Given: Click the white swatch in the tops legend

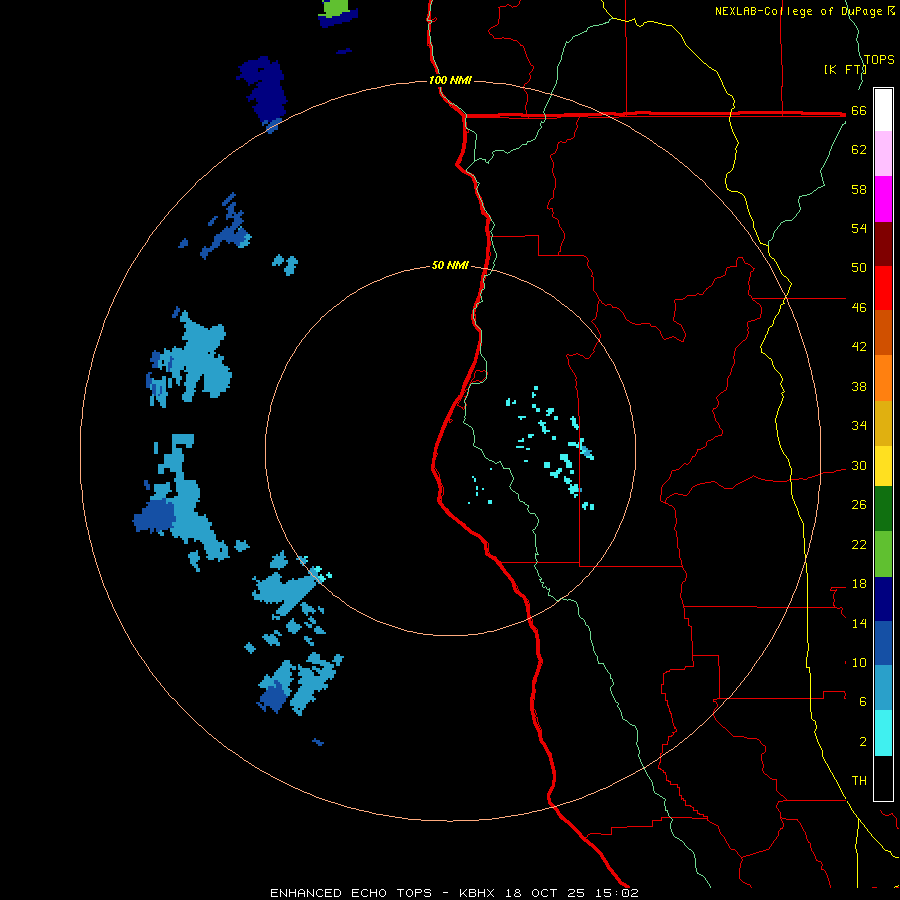Looking at the screenshot, I should click(883, 110).
